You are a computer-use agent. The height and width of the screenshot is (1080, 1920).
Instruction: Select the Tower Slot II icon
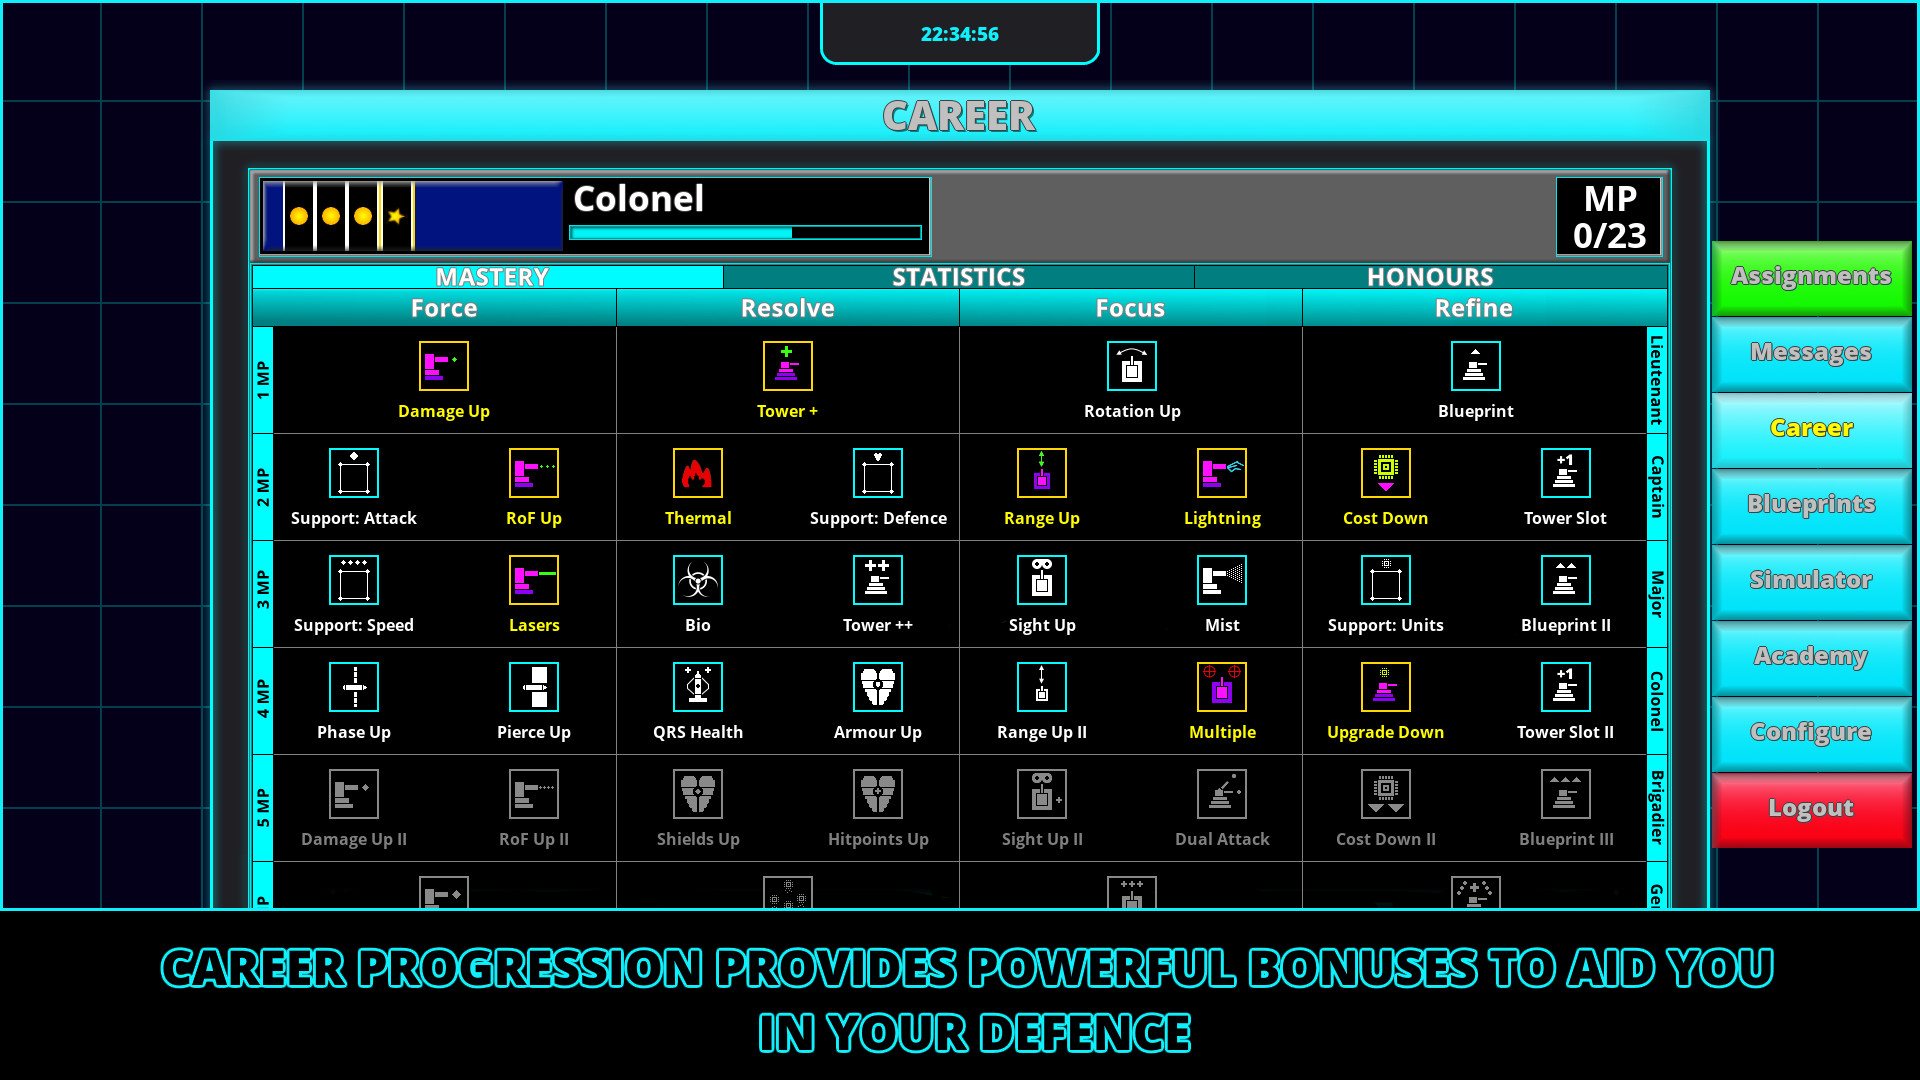(x=1565, y=687)
